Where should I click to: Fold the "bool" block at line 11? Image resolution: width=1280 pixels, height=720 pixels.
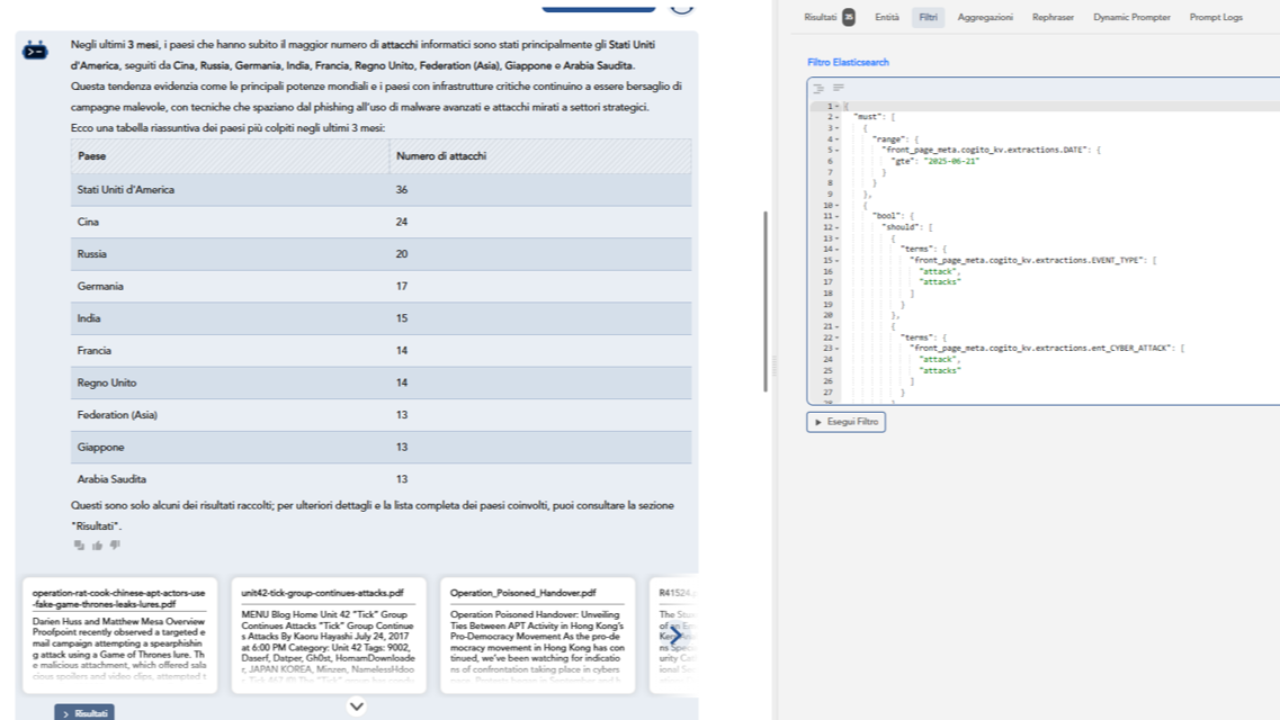838,216
